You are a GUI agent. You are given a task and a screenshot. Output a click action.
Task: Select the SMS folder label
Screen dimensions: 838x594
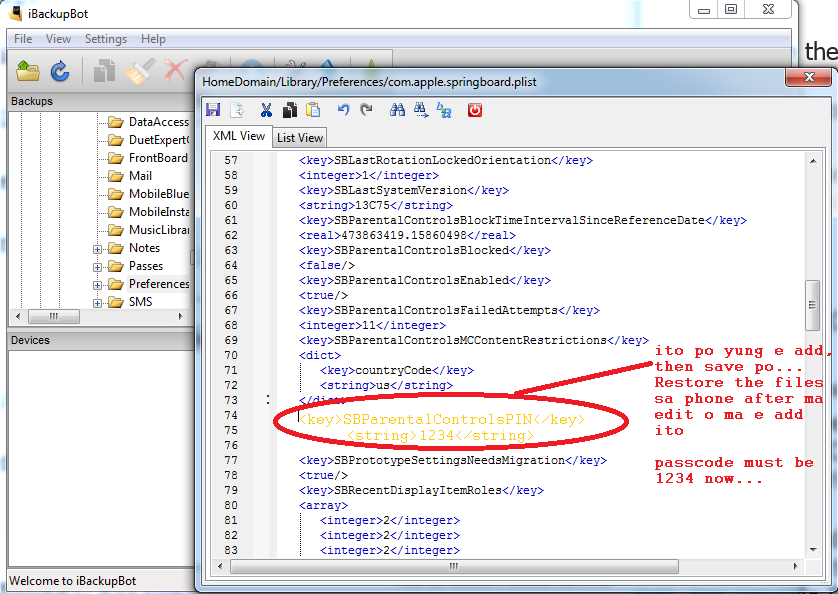point(141,302)
